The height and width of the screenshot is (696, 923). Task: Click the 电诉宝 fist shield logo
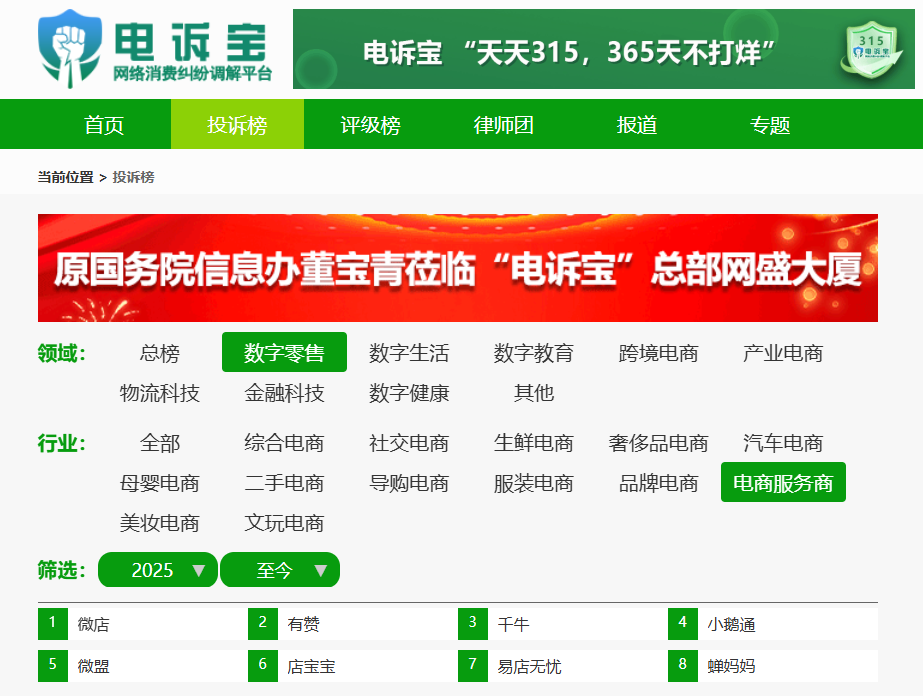pos(69,49)
